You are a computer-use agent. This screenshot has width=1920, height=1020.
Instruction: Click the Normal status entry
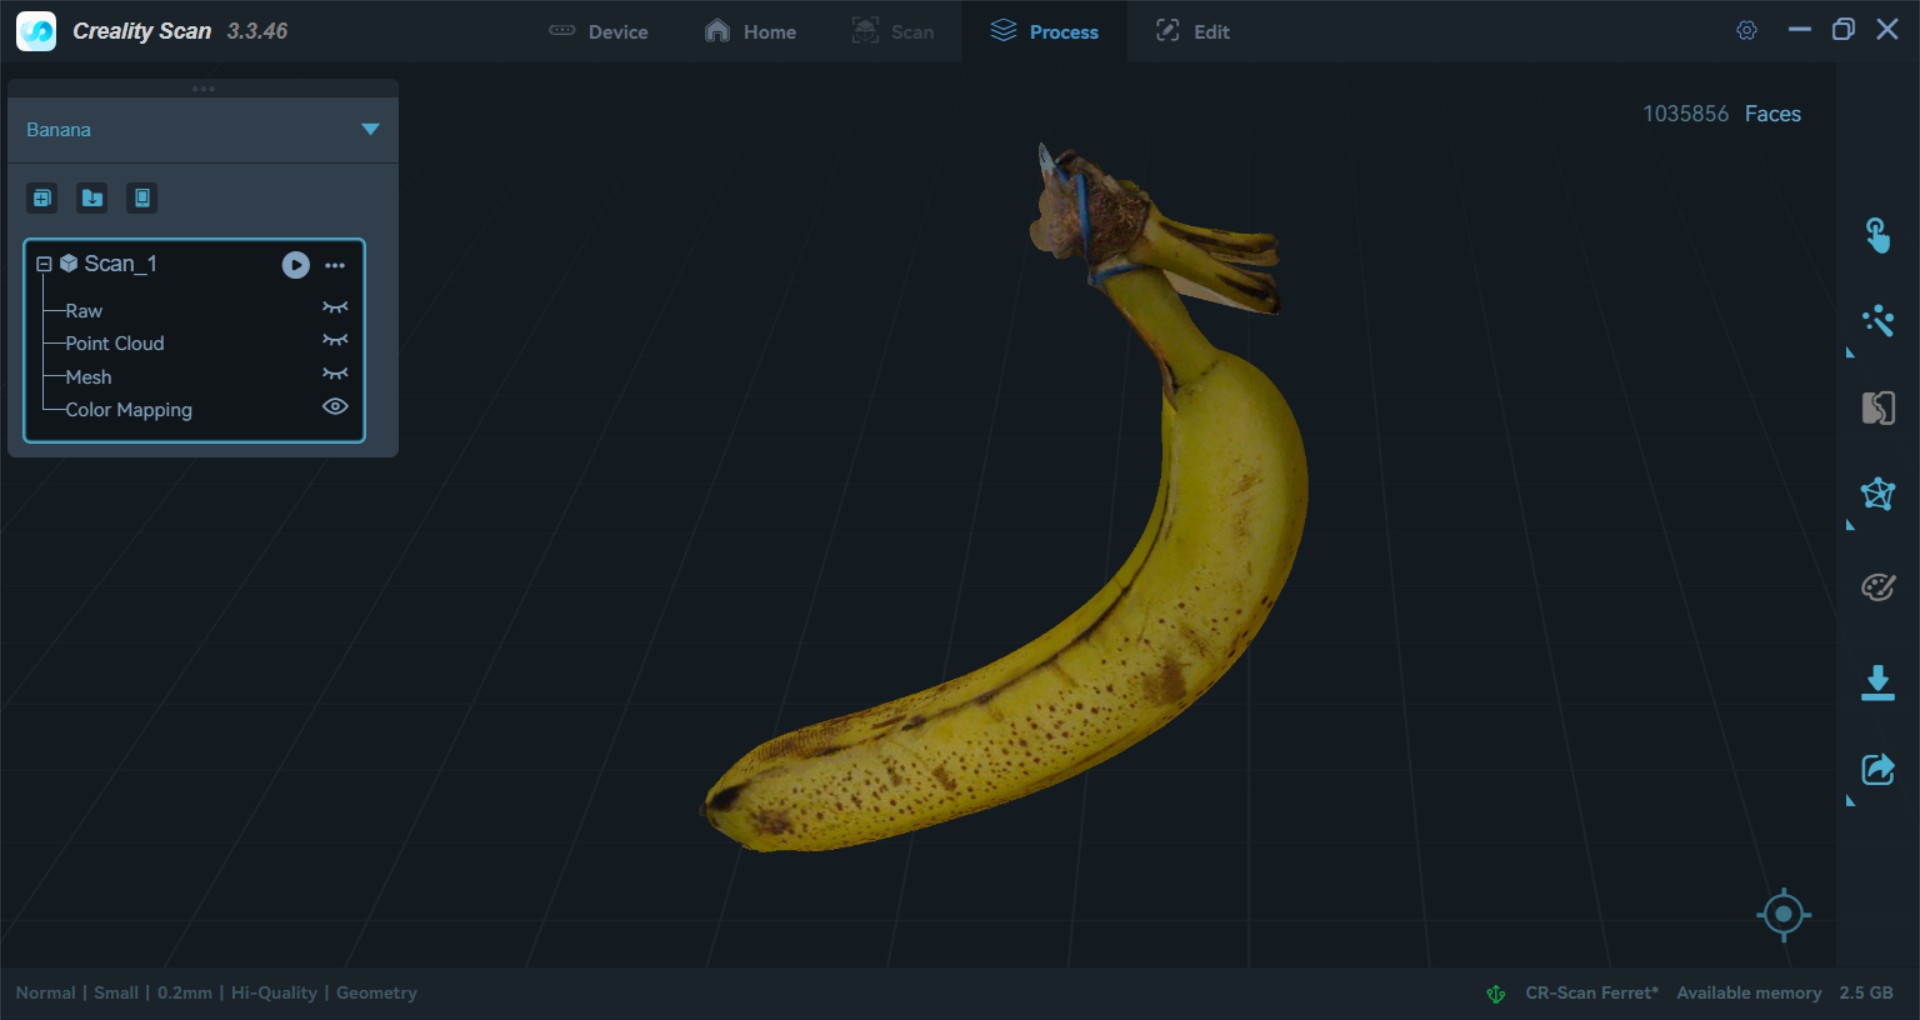click(x=45, y=993)
